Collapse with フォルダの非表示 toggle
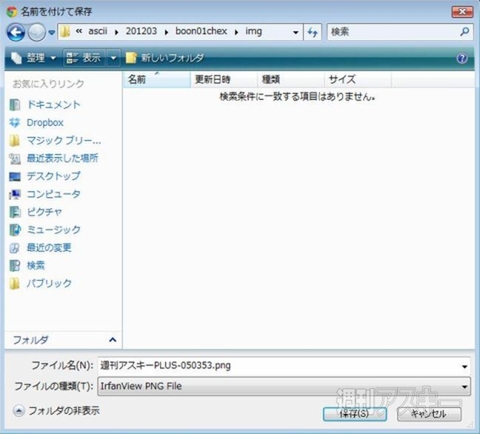 [56, 411]
